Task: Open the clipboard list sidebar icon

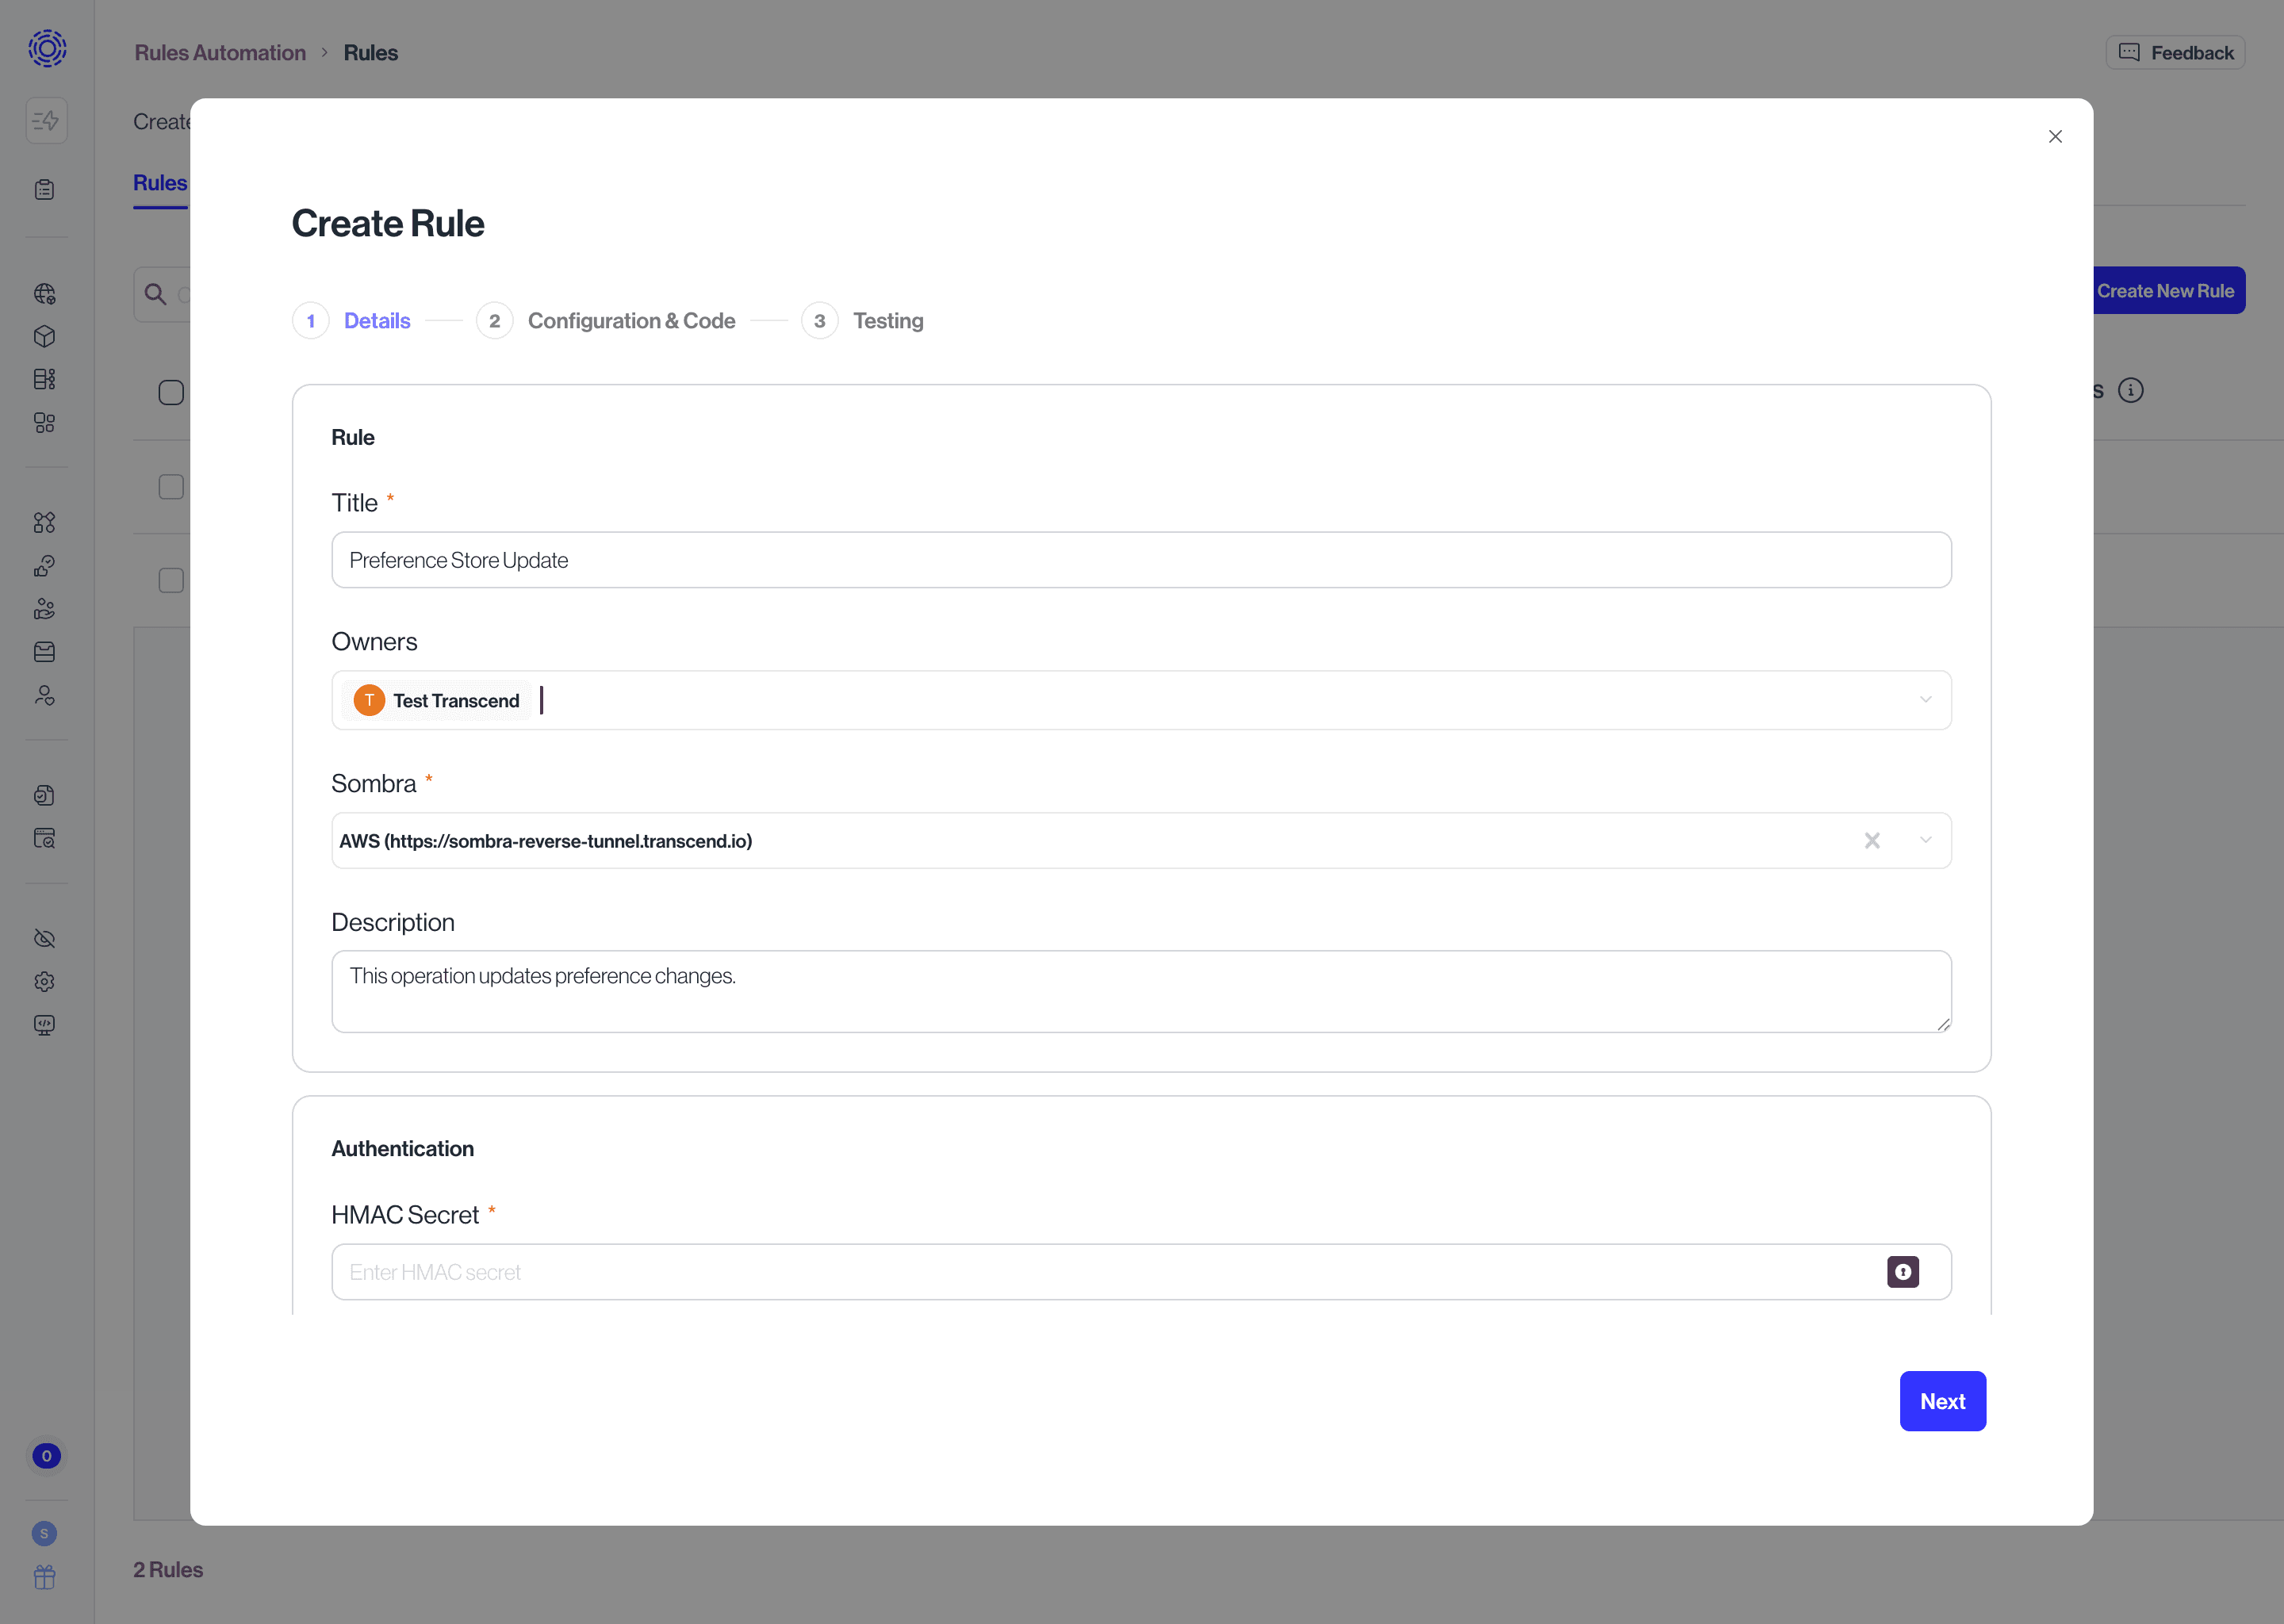Action: (45, 190)
